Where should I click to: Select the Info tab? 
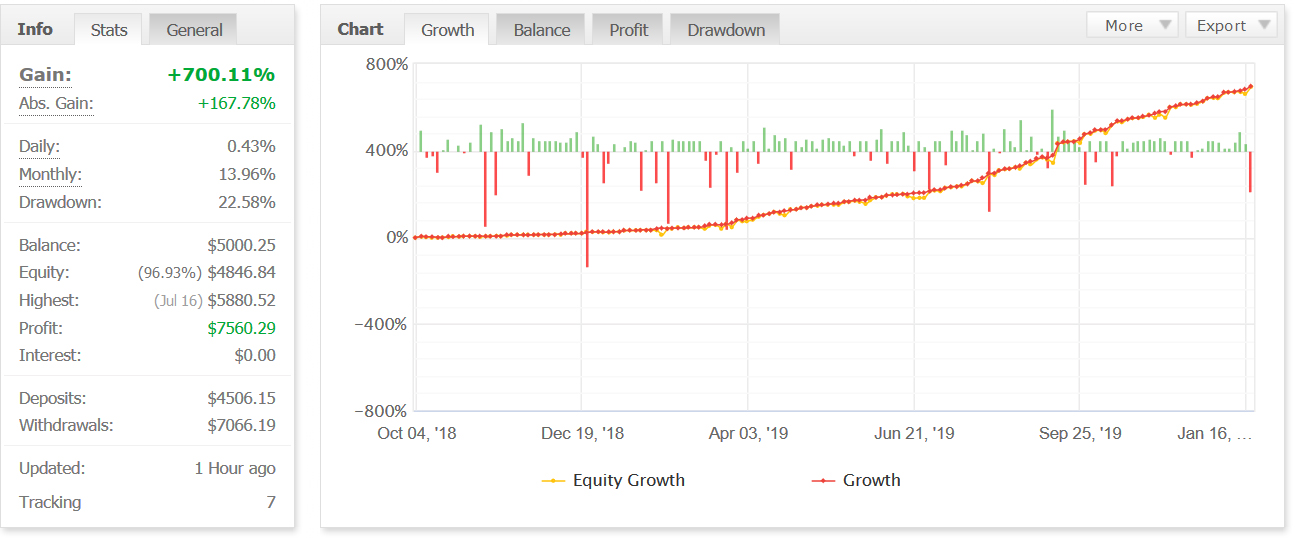[35, 29]
